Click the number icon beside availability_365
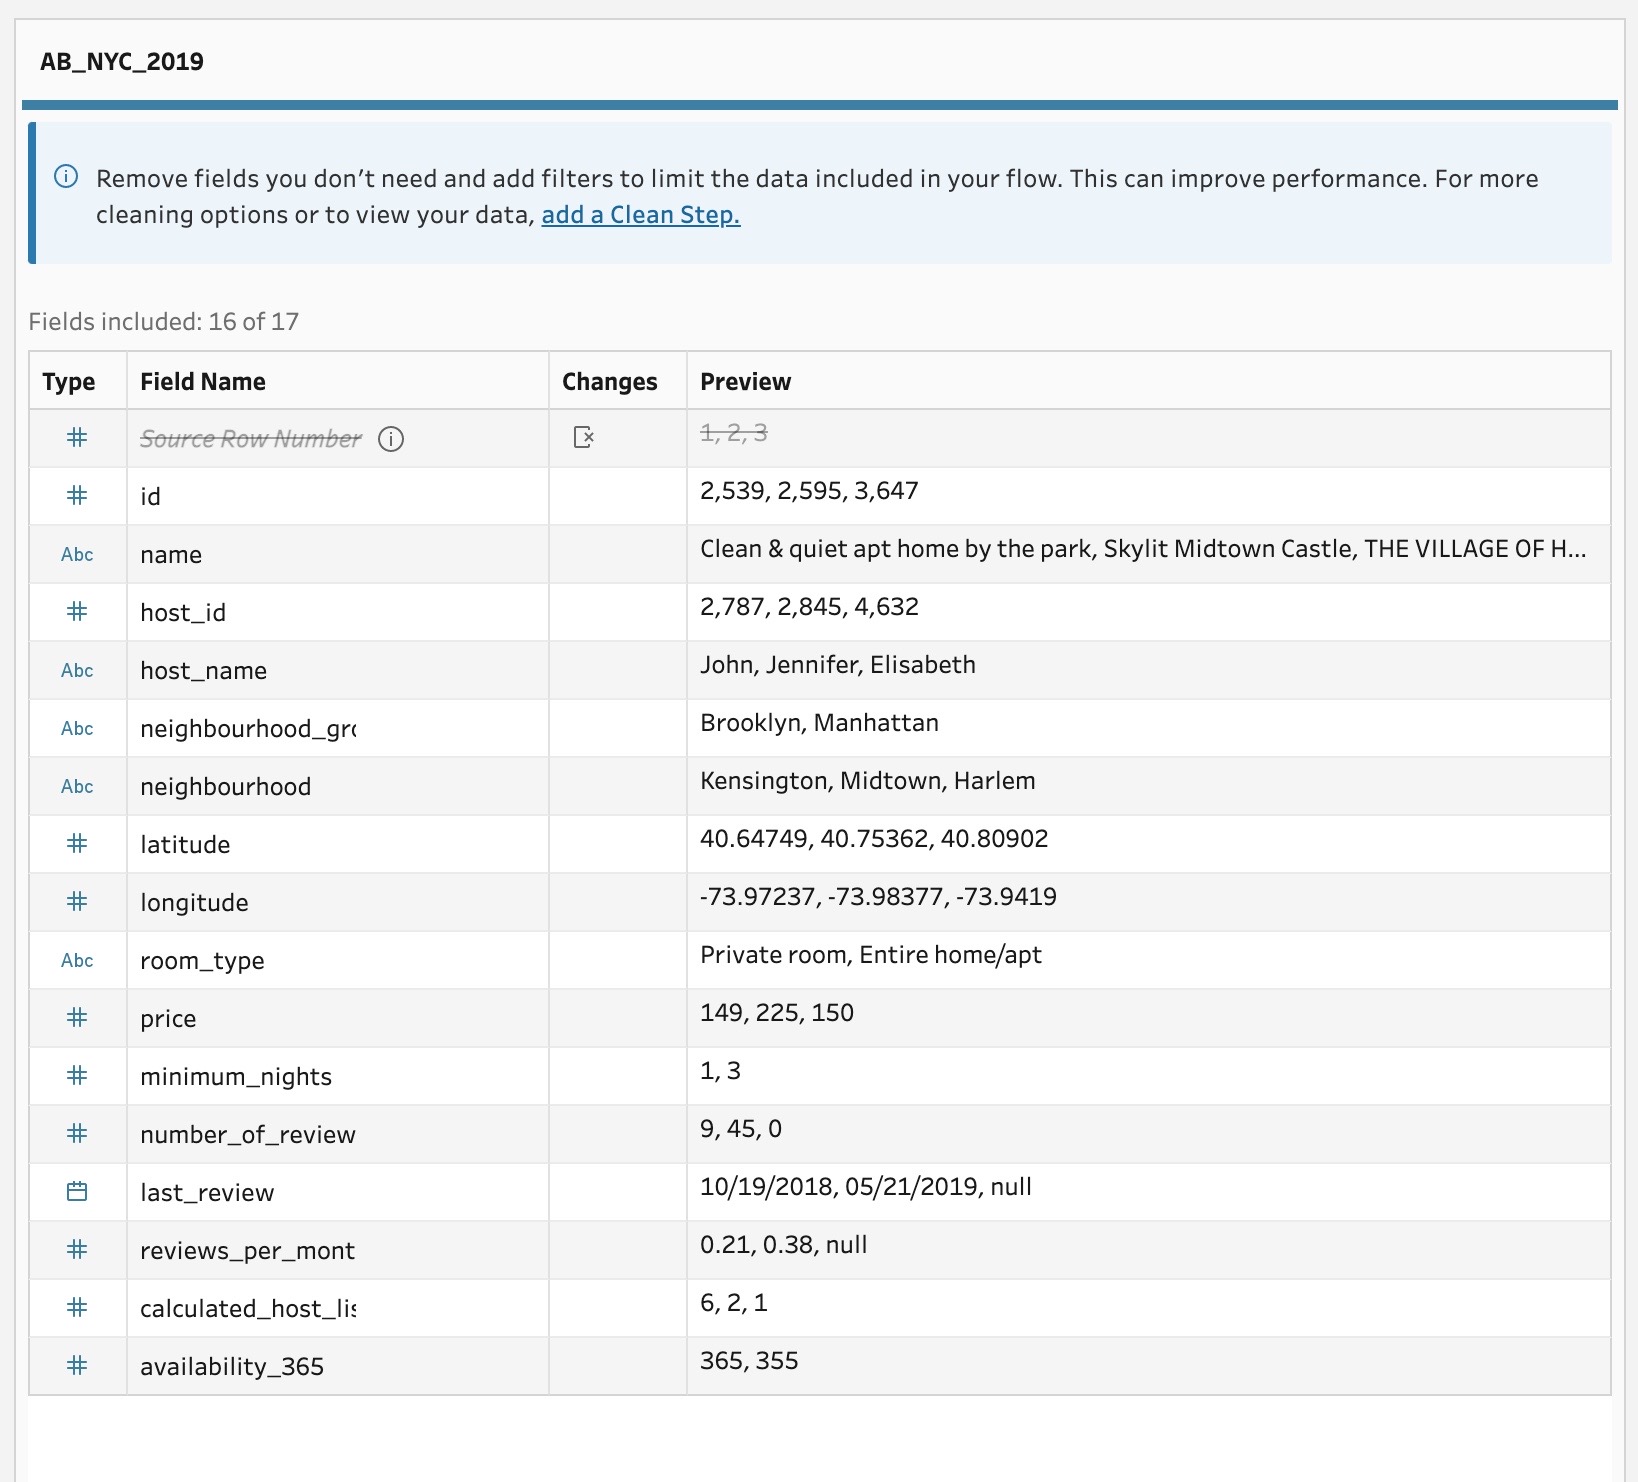 coord(77,1365)
